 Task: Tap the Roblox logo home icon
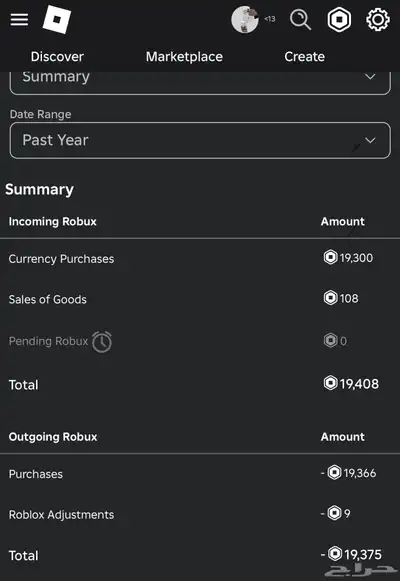point(57,19)
